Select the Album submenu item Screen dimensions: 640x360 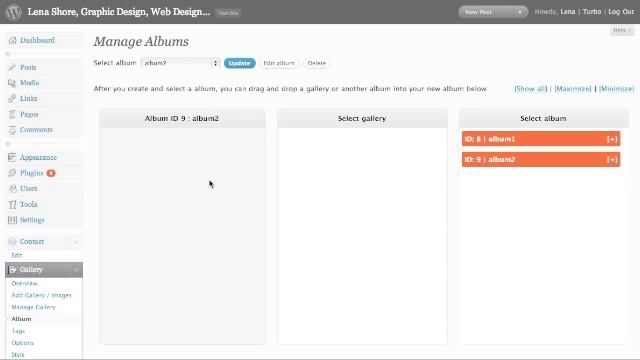point(21,319)
